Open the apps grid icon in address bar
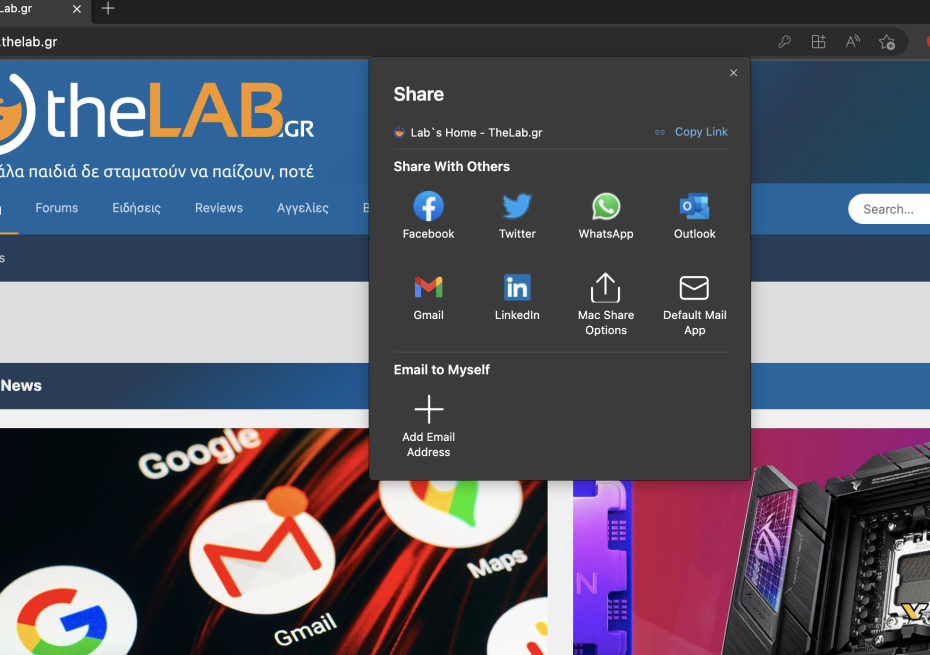 pyautogui.click(x=818, y=42)
